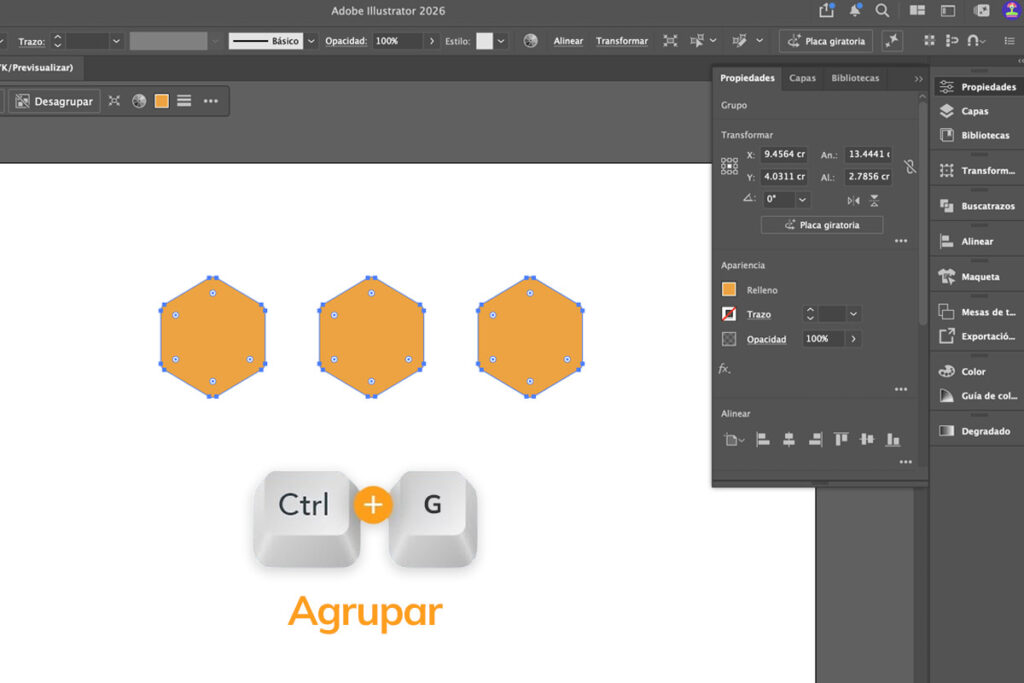Toggle constrain width and height proportions link
Screen dimensions: 1024x683
coord(910,167)
